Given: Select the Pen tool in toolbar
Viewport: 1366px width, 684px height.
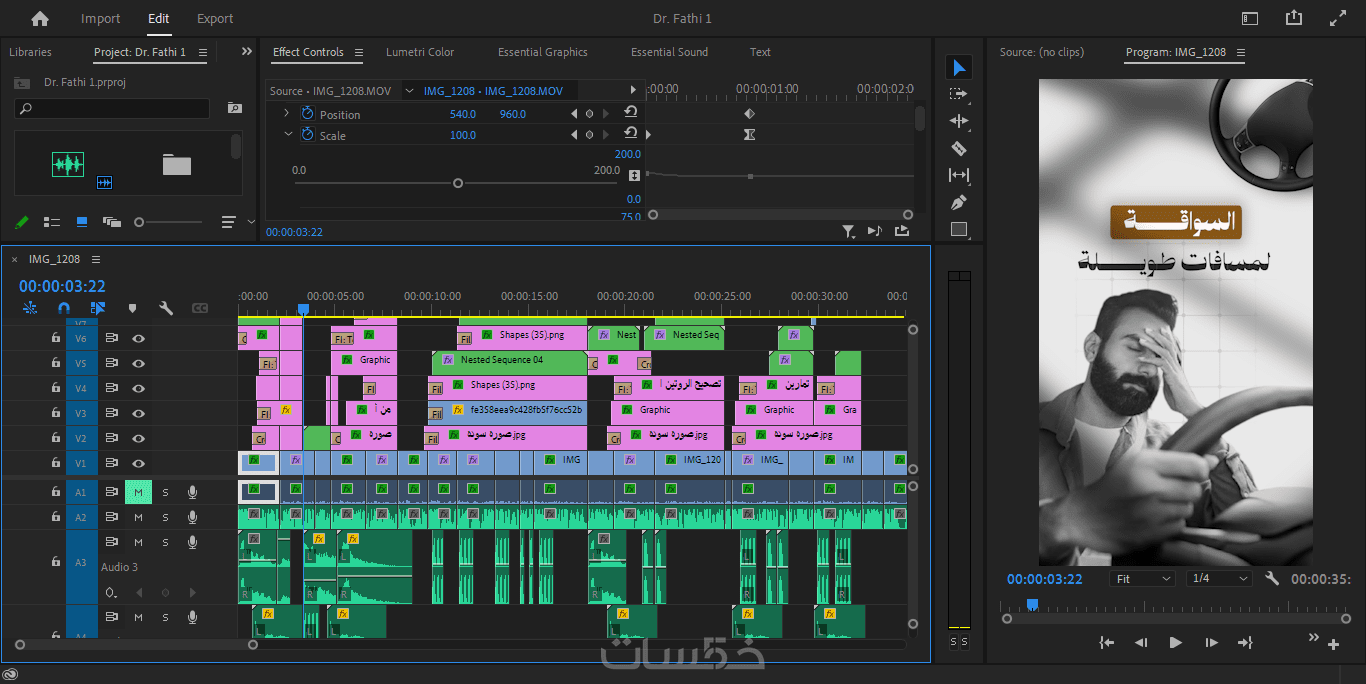Looking at the screenshot, I should [959, 202].
